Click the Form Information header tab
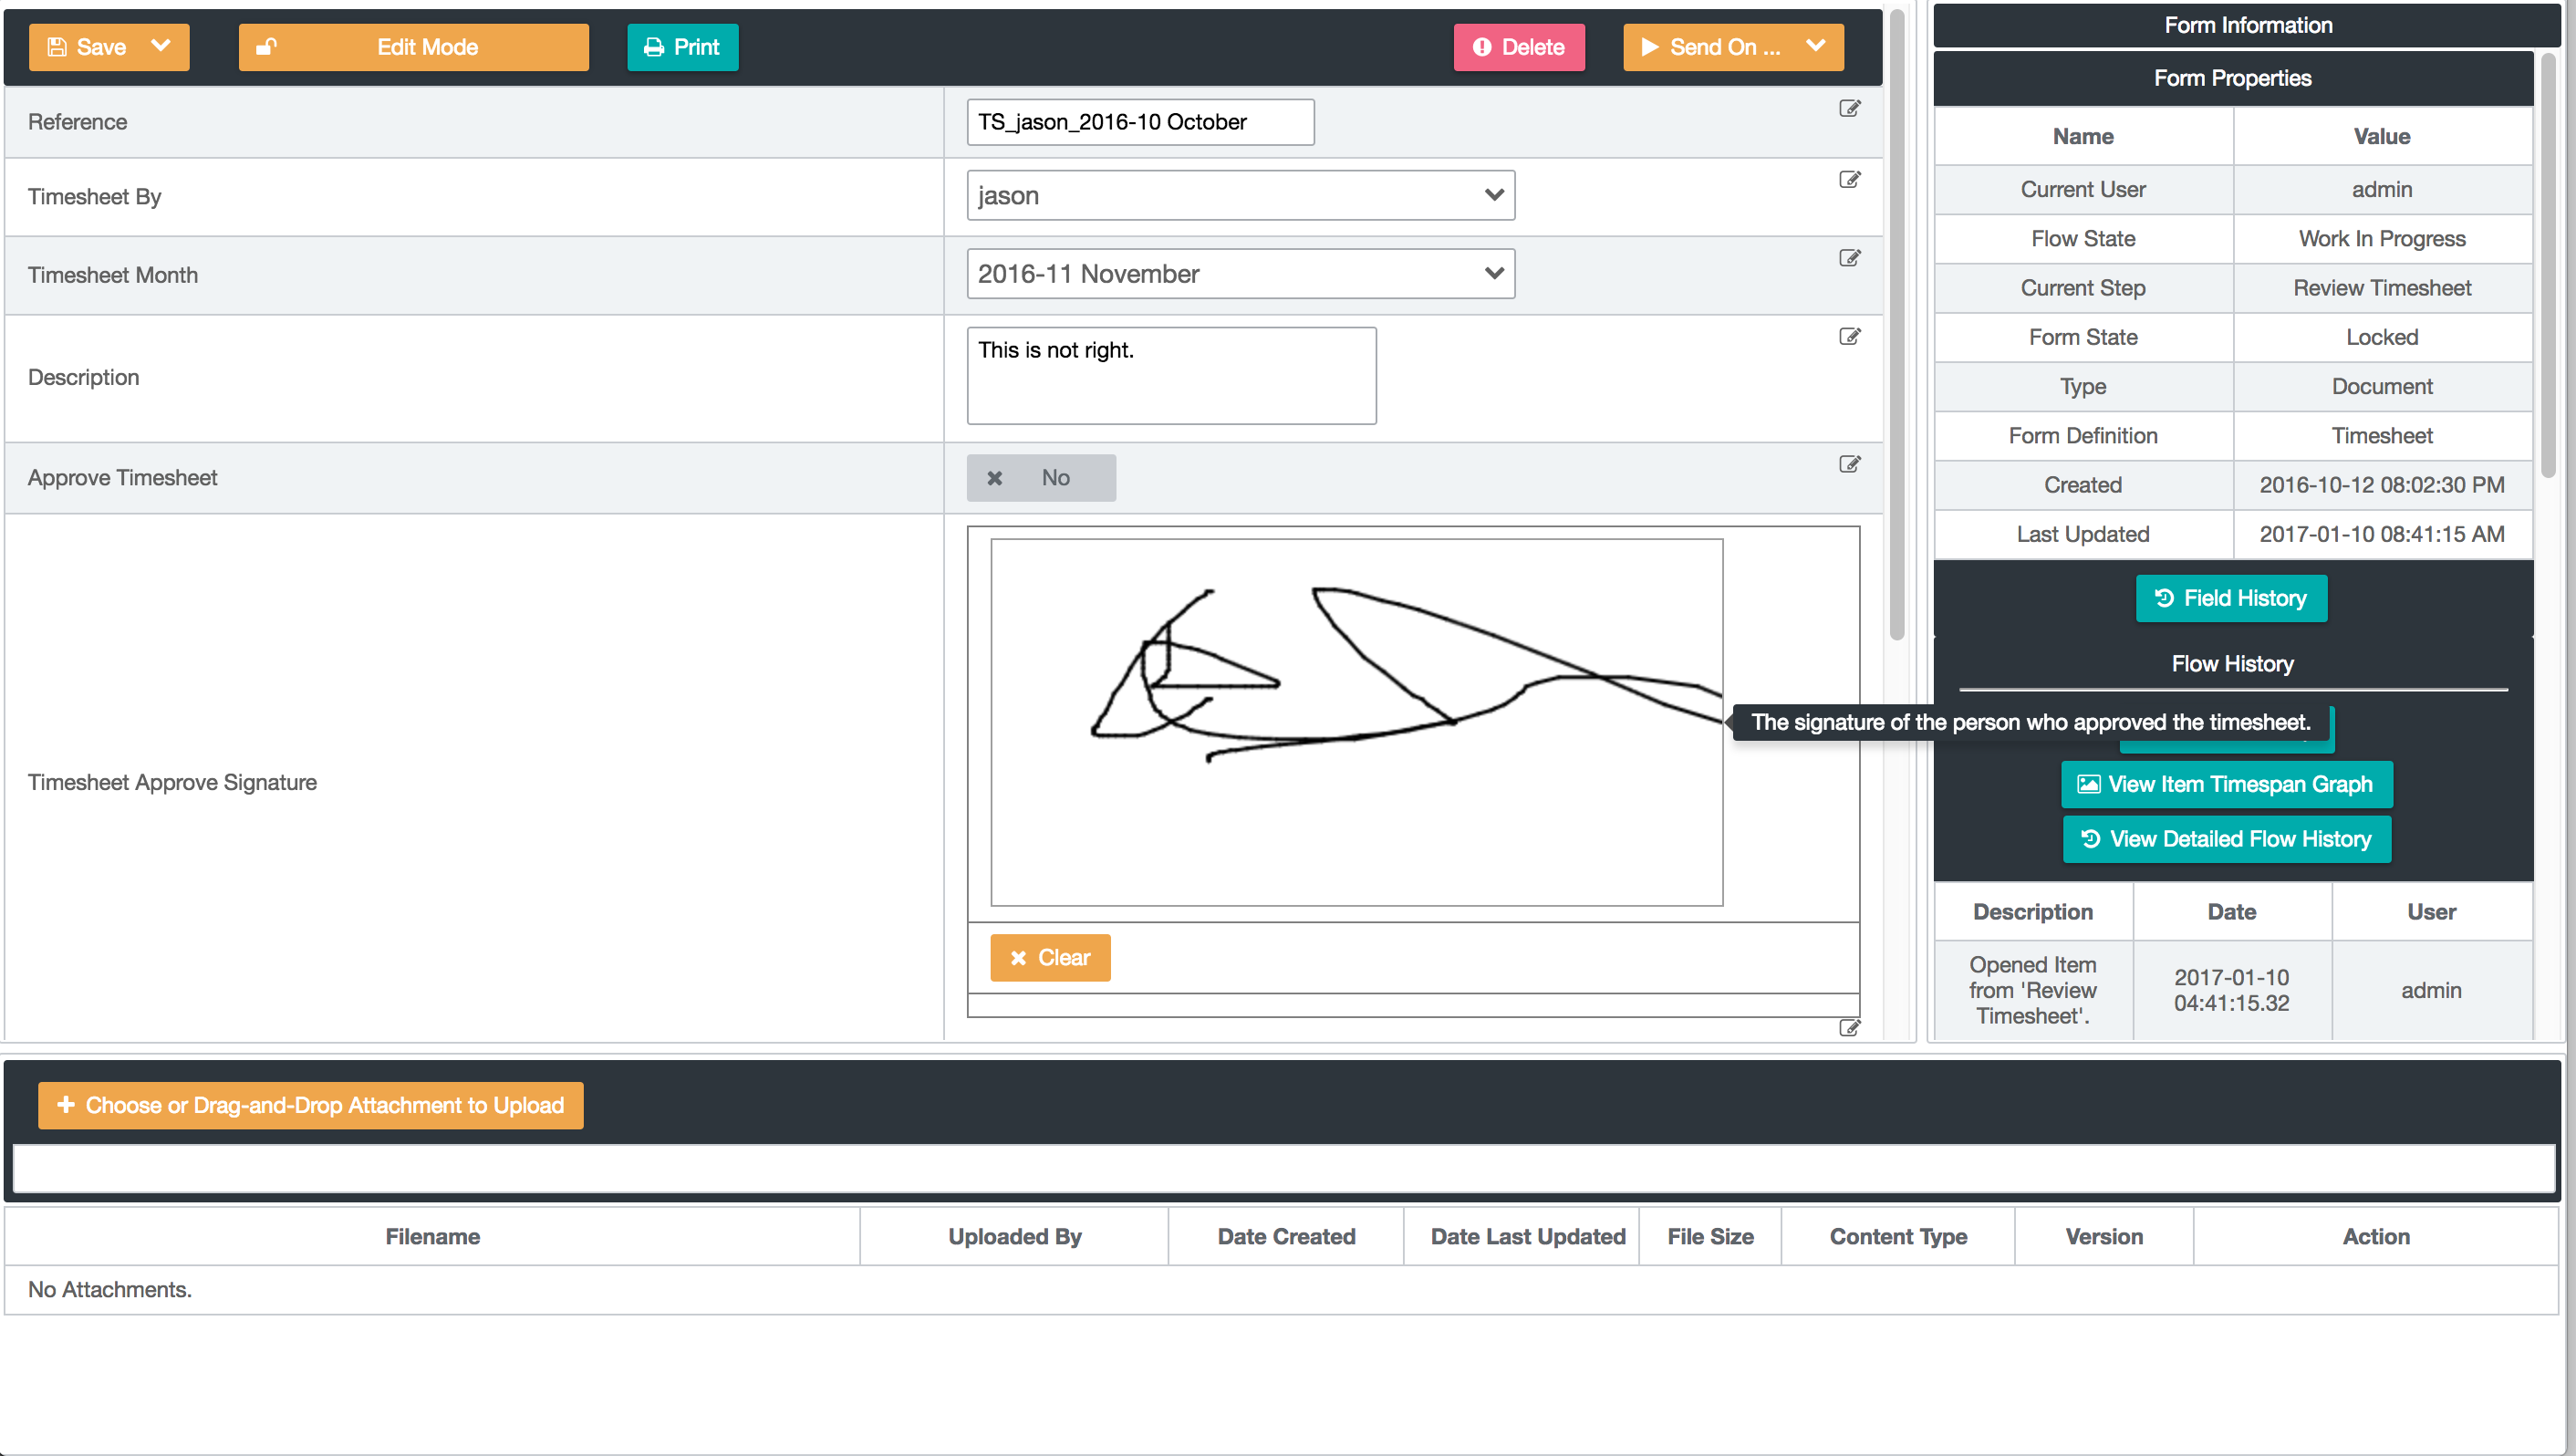The height and width of the screenshot is (1456, 2576). tap(2247, 25)
